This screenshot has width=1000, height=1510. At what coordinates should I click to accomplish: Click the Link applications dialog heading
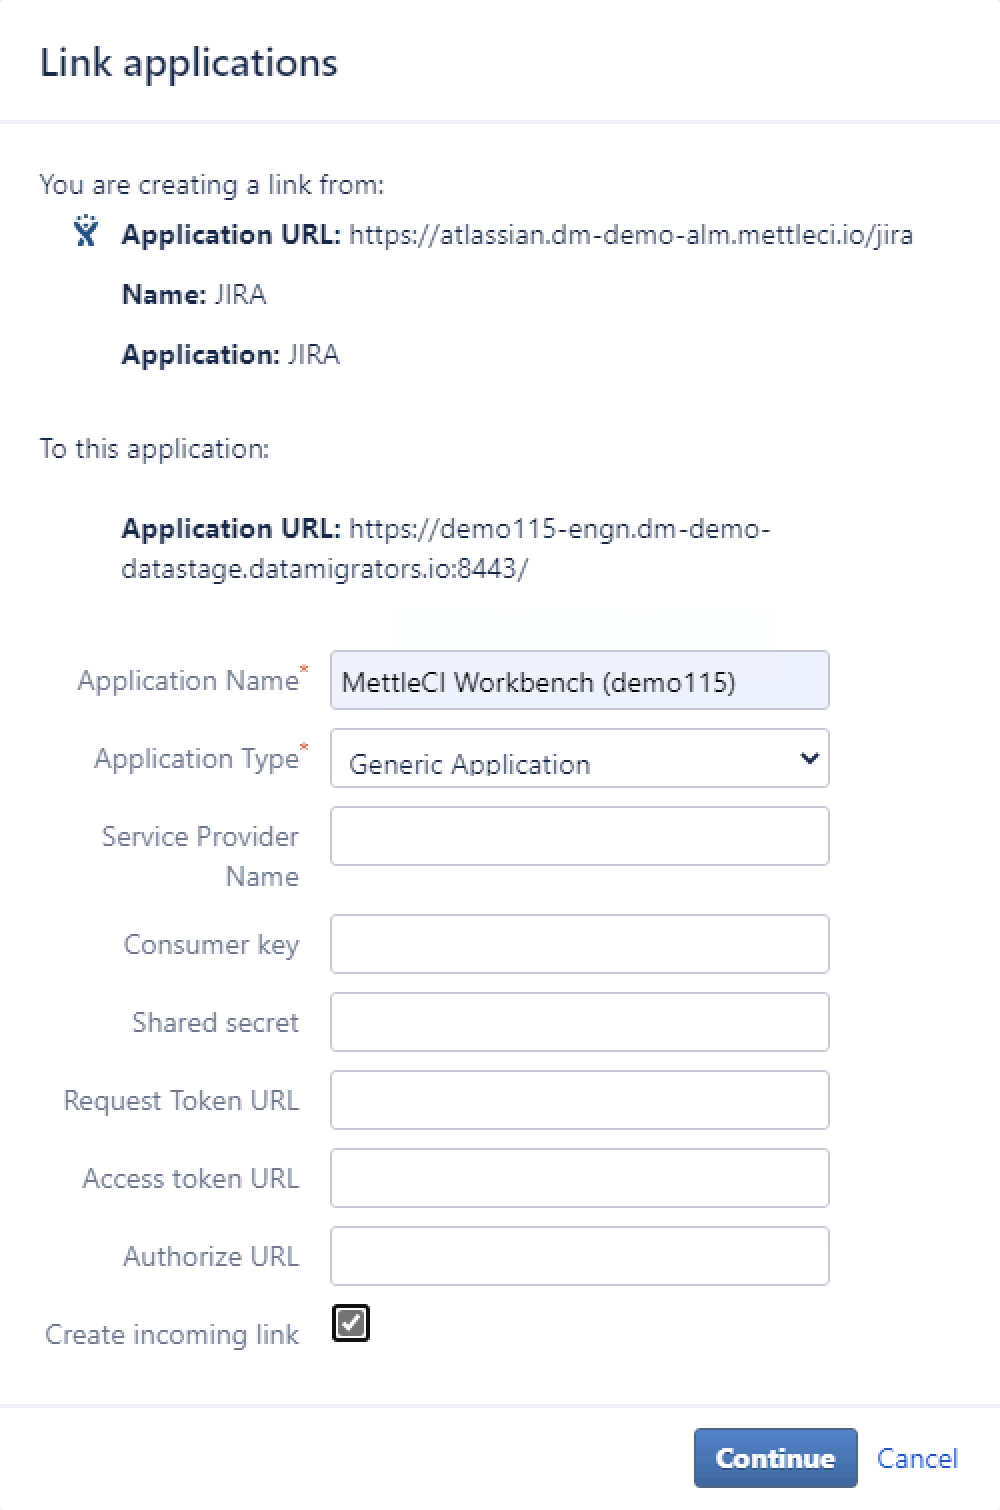click(x=189, y=62)
